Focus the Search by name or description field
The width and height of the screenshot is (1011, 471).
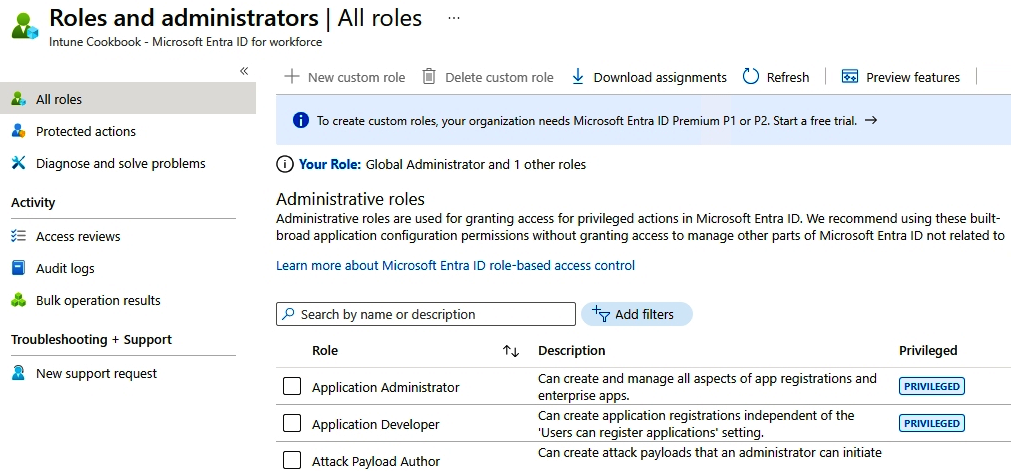[426, 314]
